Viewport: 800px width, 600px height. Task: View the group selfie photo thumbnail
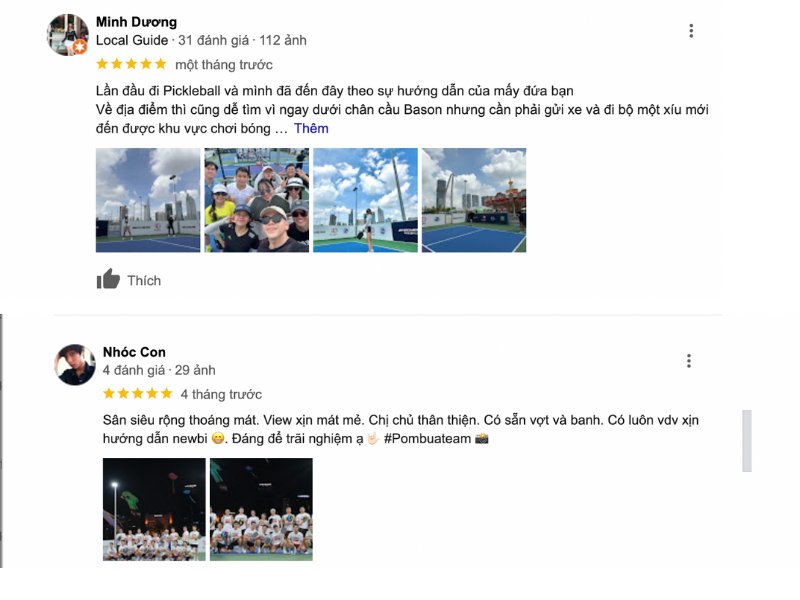click(x=257, y=200)
